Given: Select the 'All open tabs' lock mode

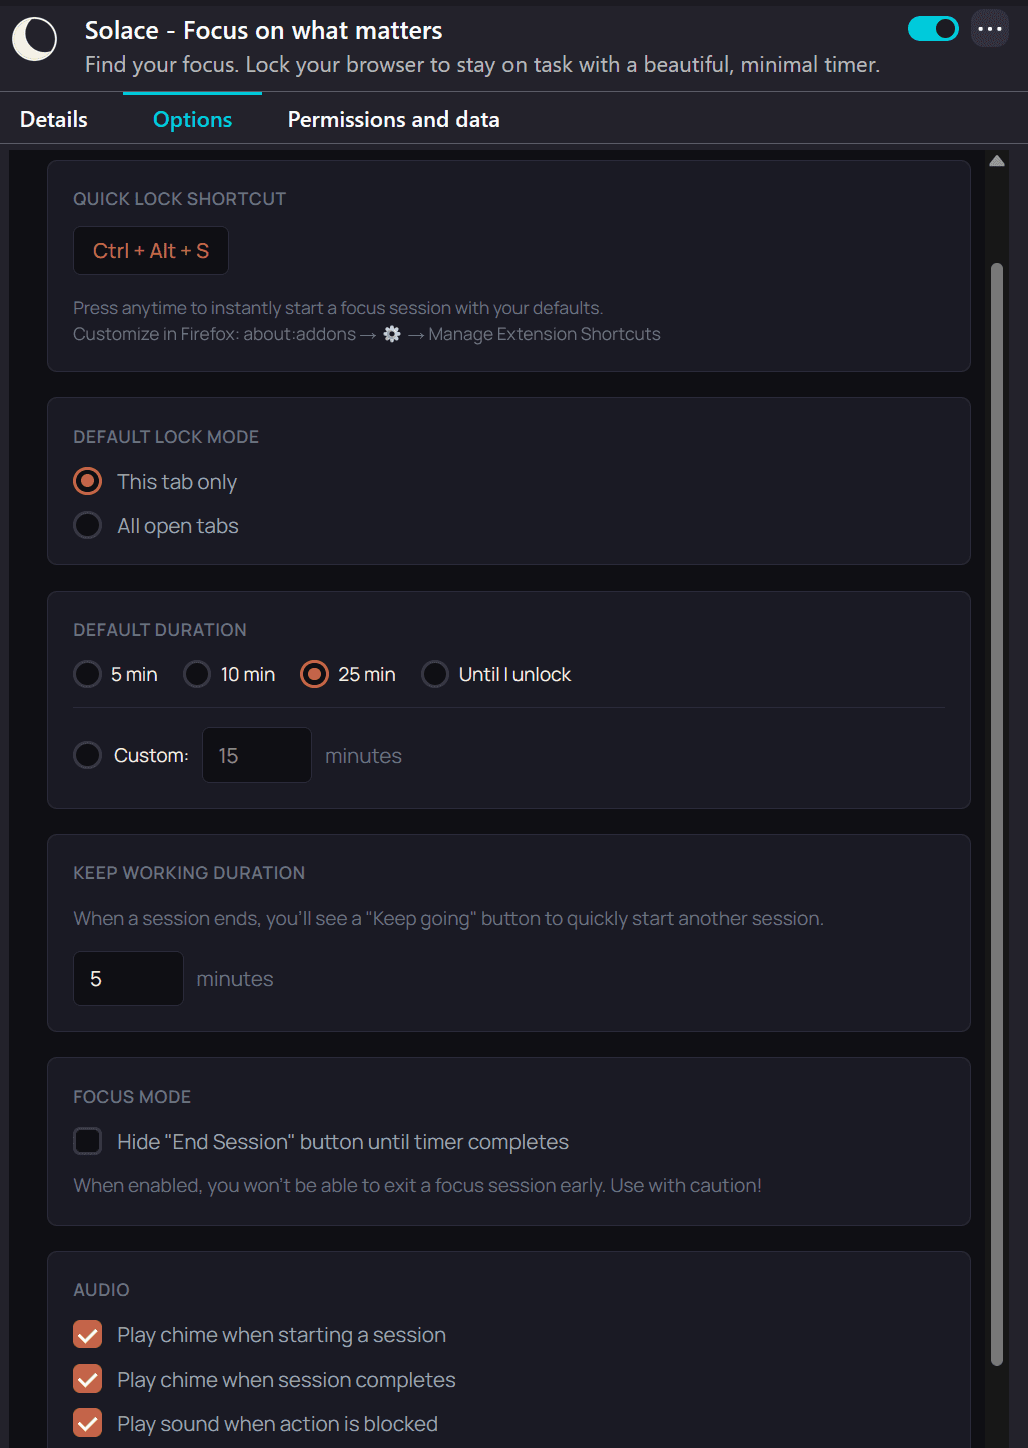Looking at the screenshot, I should click(x=87, y=525).
